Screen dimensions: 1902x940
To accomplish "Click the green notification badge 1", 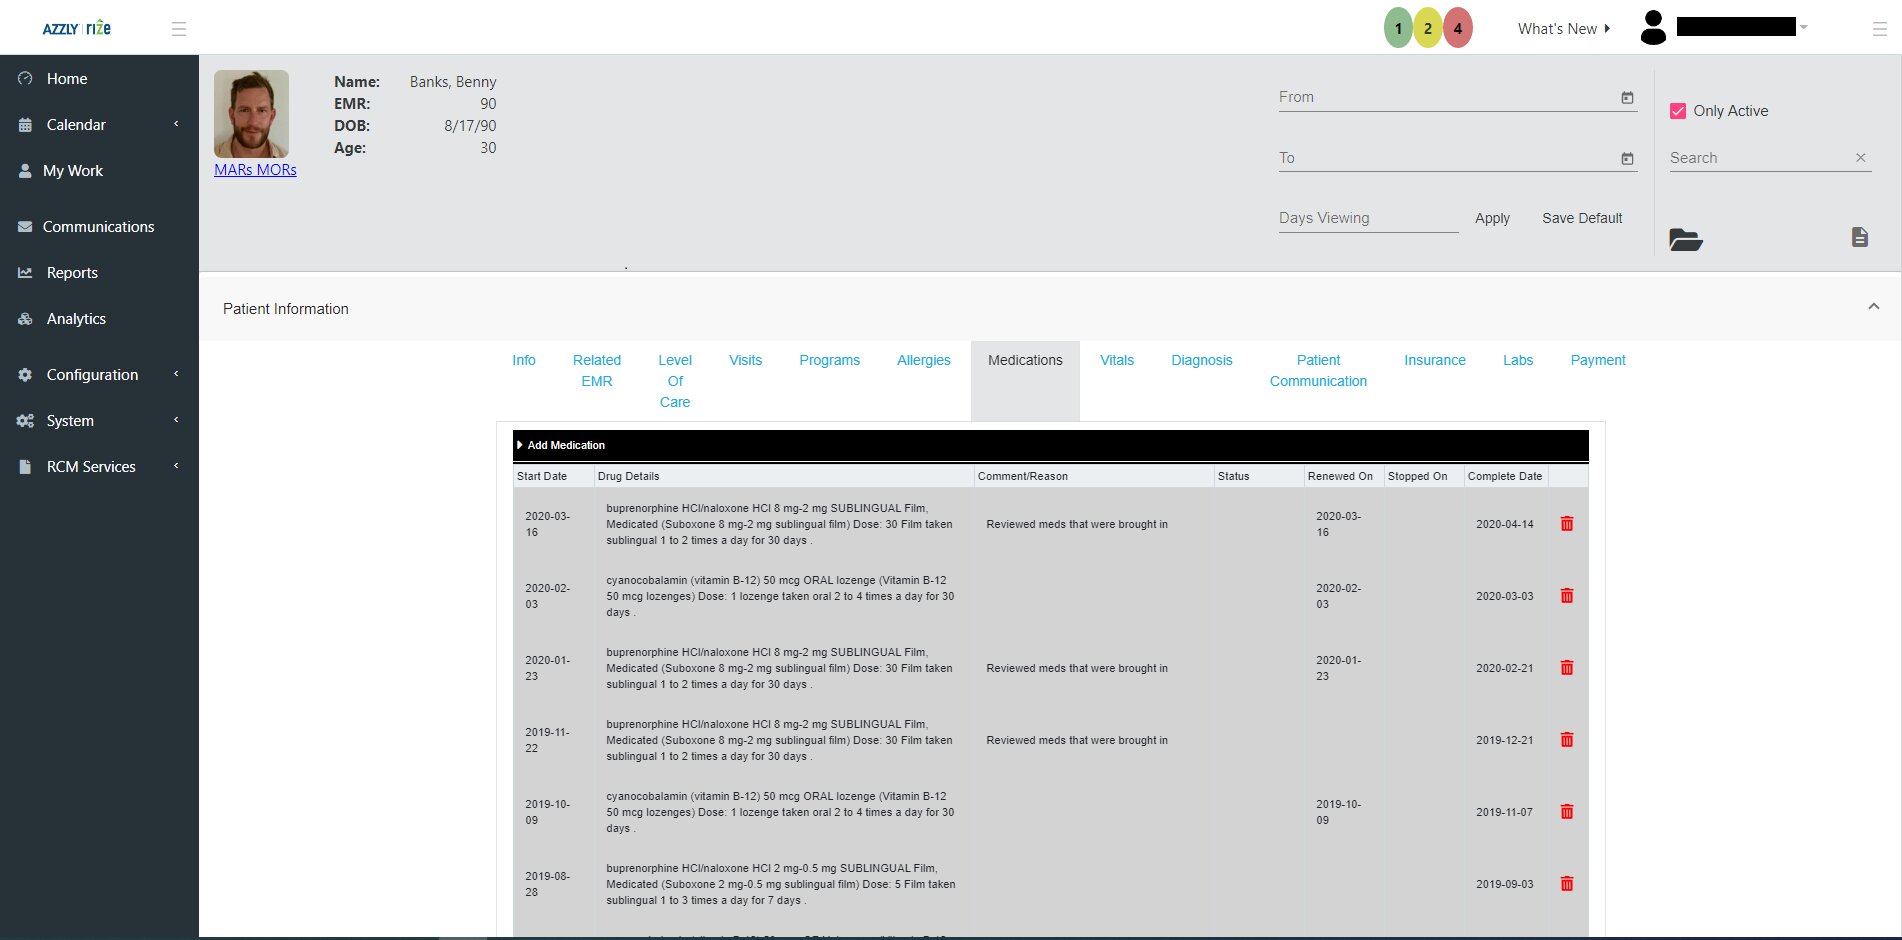I will click(x=1397, y=28).
